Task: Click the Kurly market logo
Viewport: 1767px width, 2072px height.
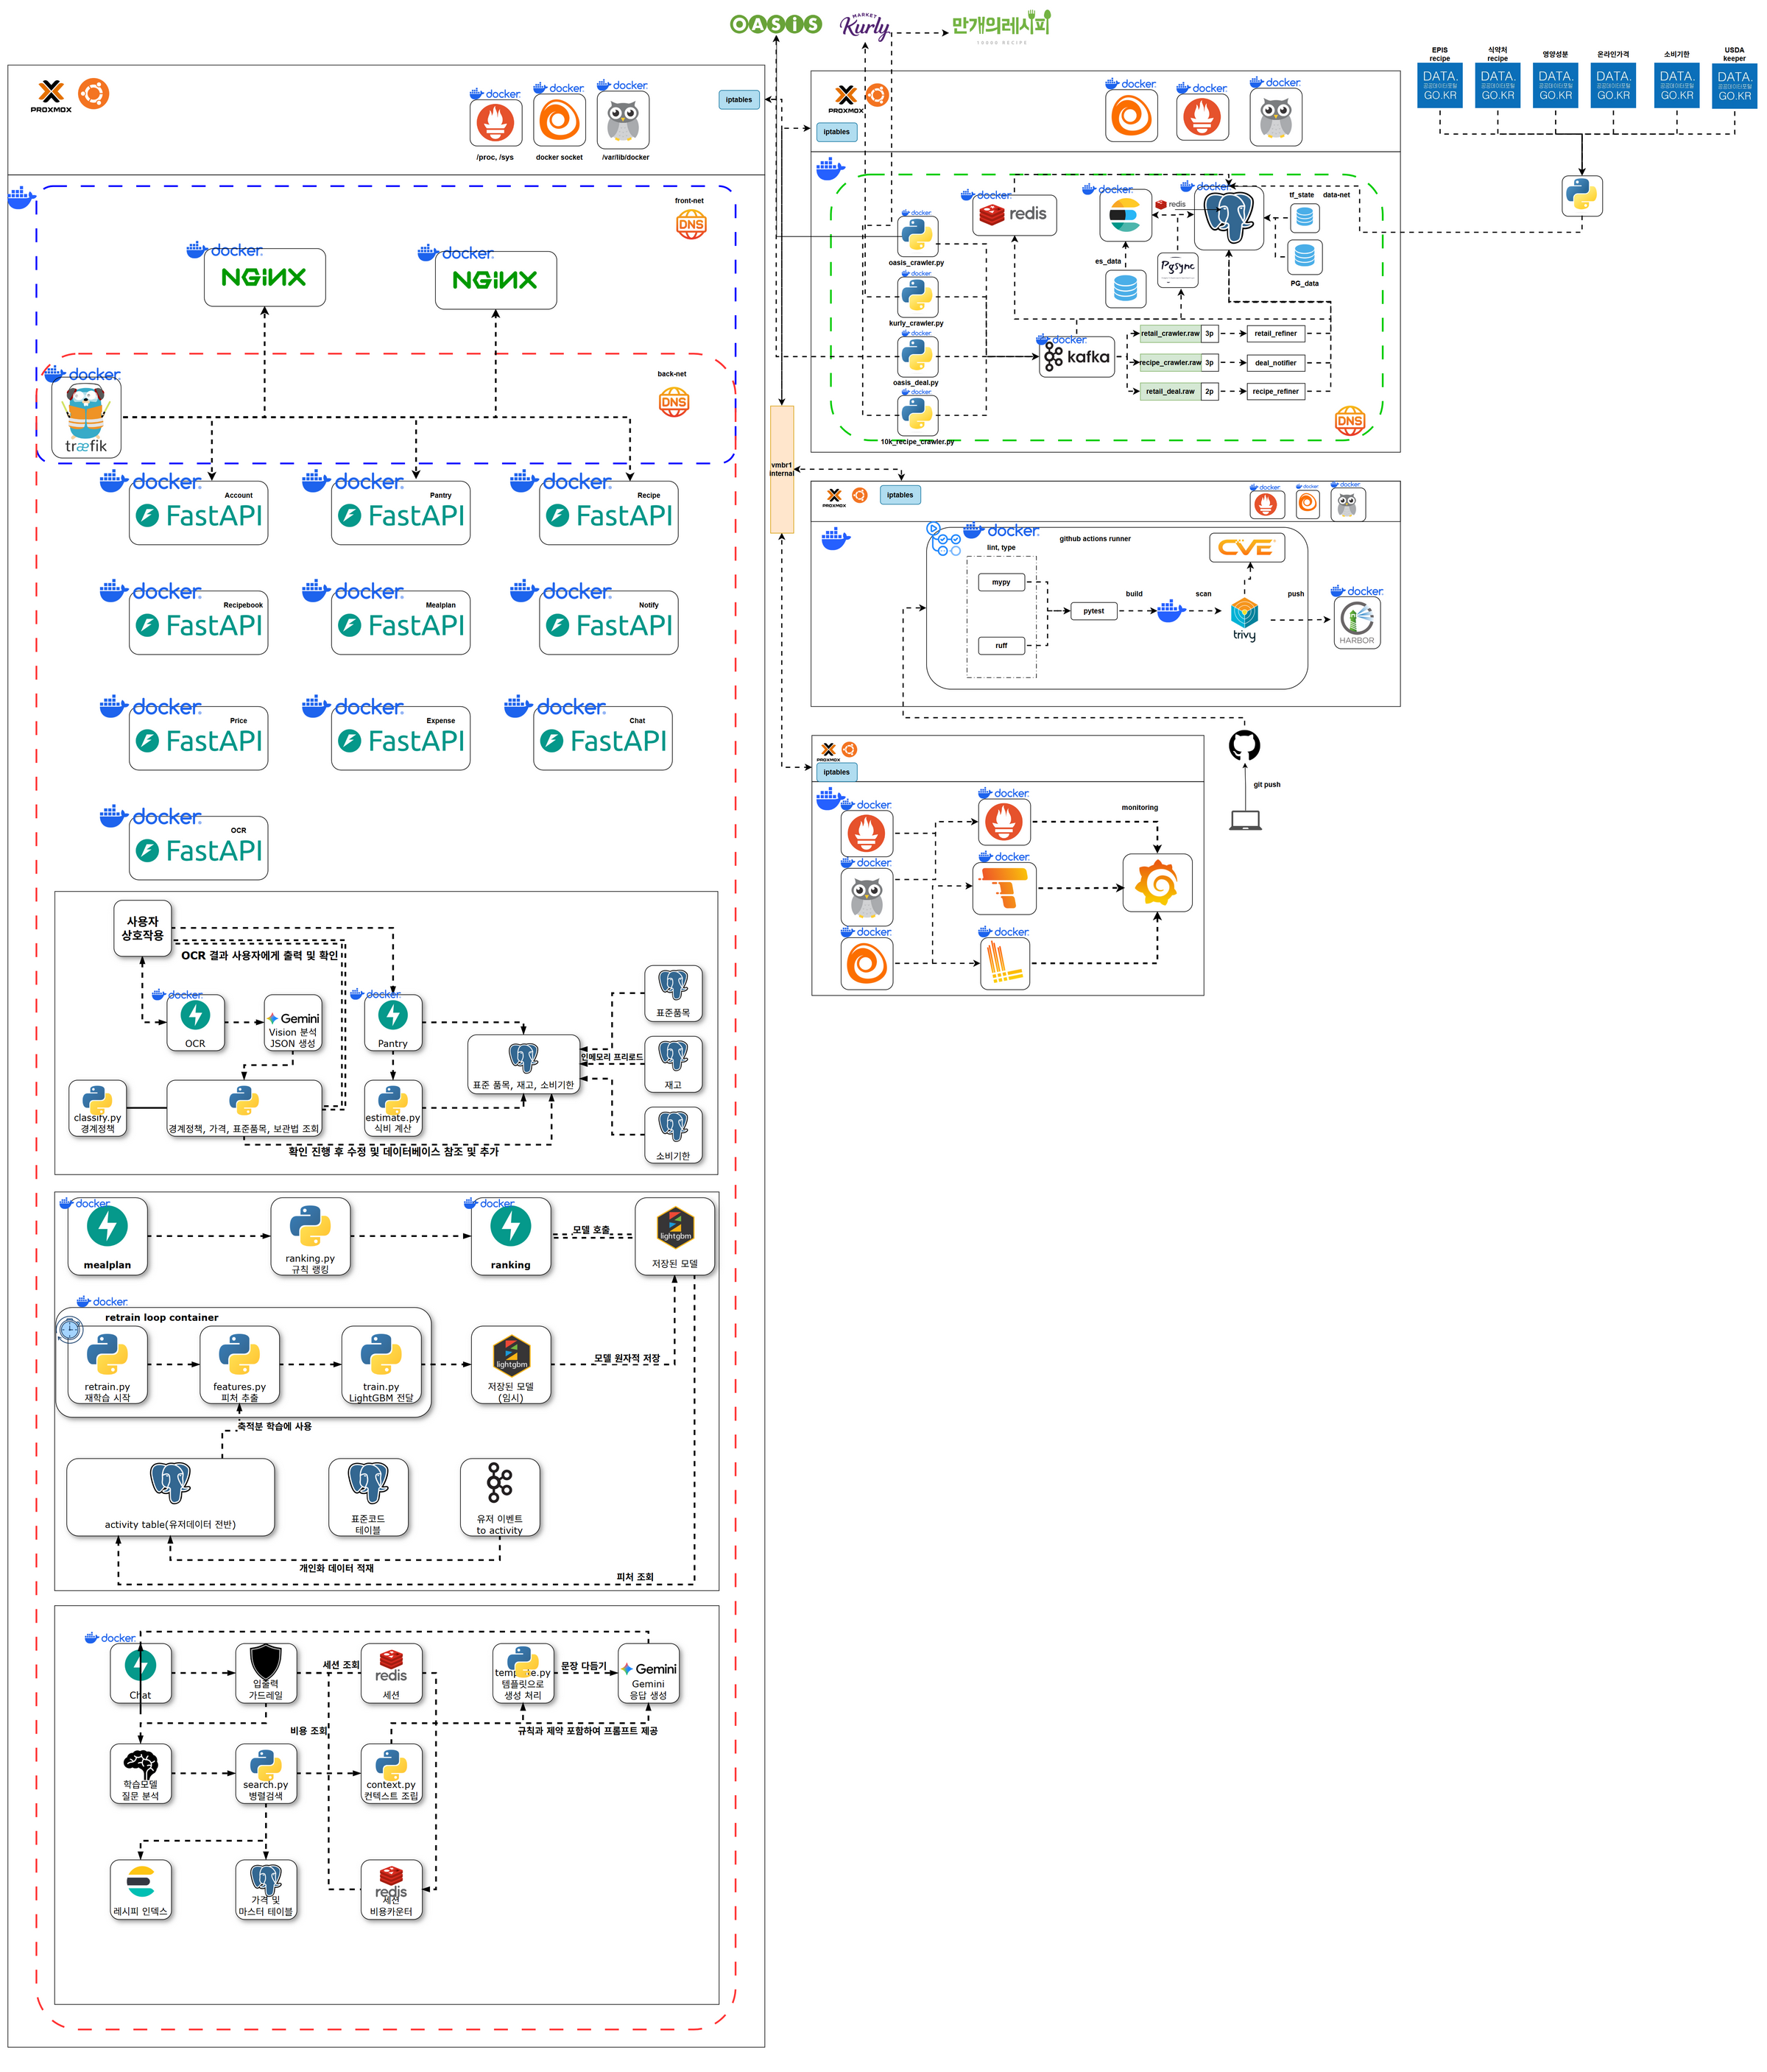Action: 865,27
